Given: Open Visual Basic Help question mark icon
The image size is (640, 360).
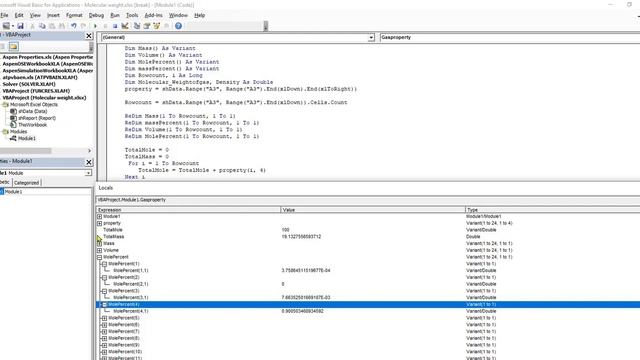Looking at the screenshot, I should (x=178, y=26).
